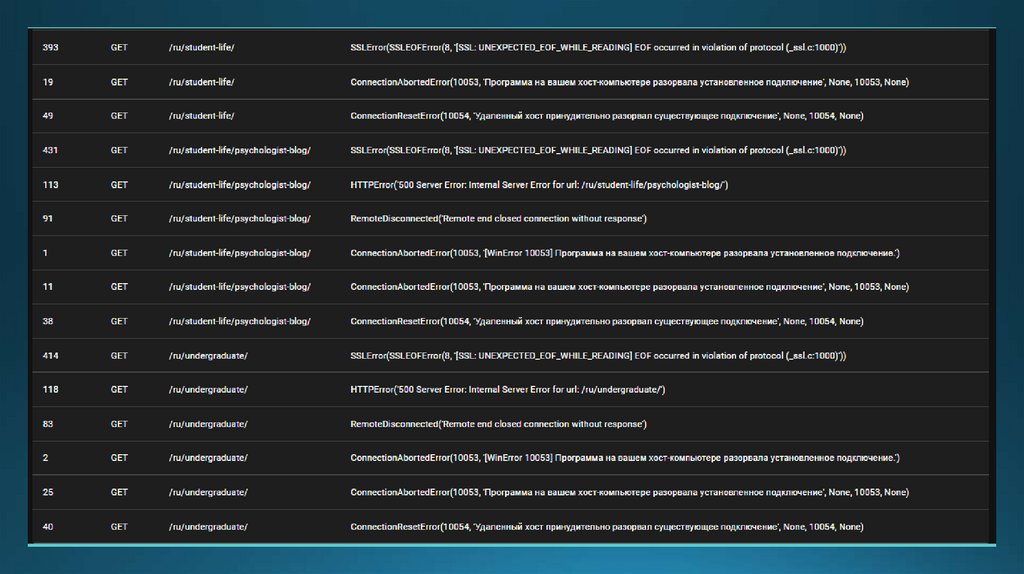Click the failure count 91

(48, 218)
